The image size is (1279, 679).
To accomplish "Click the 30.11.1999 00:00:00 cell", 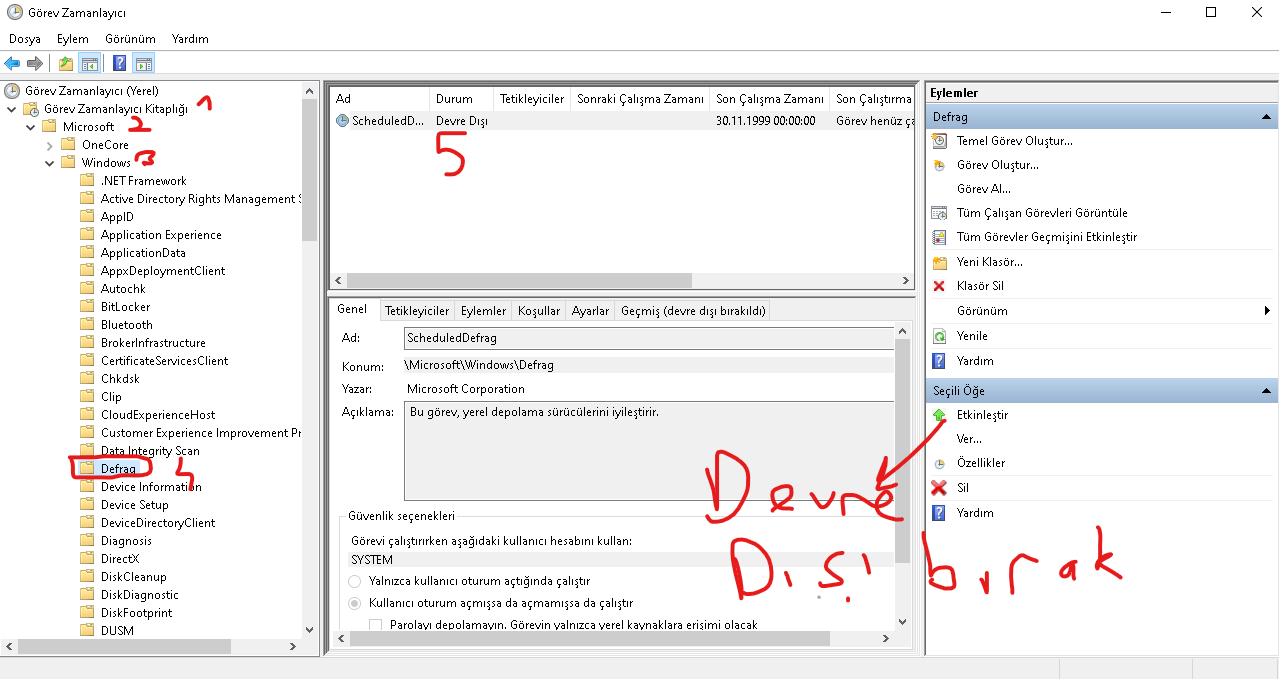I will (766, 120).
